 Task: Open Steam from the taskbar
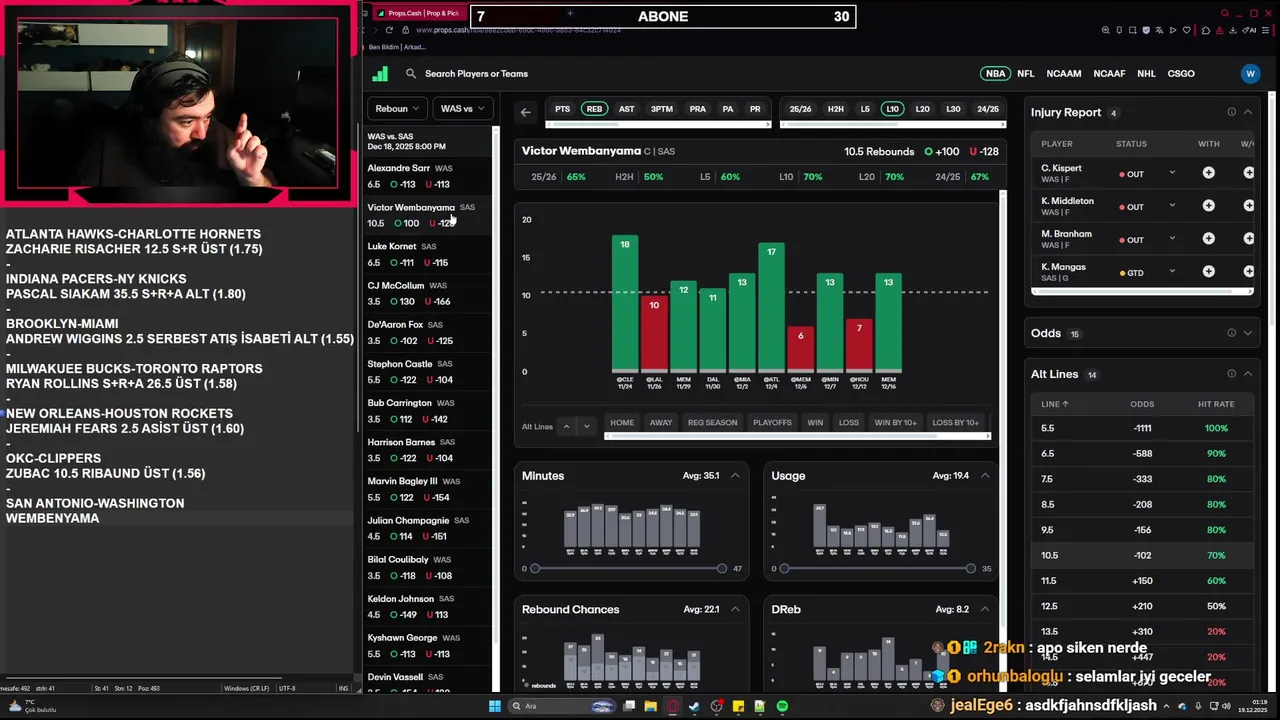695,706
